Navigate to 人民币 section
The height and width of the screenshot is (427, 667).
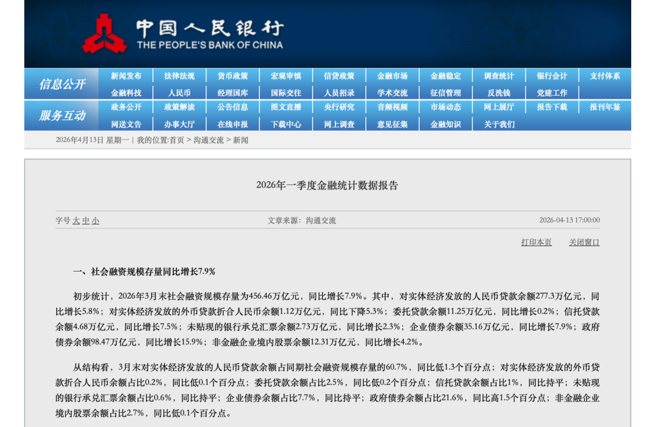179,92
